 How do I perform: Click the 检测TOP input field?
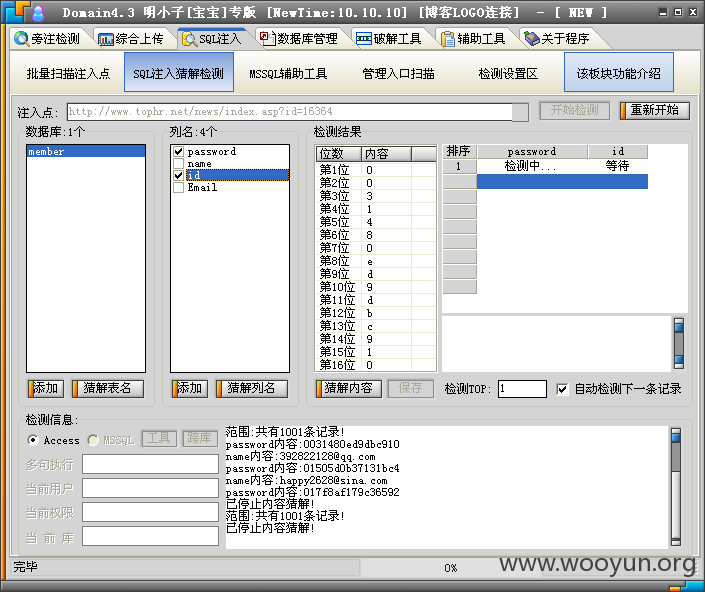click(522, 389)
